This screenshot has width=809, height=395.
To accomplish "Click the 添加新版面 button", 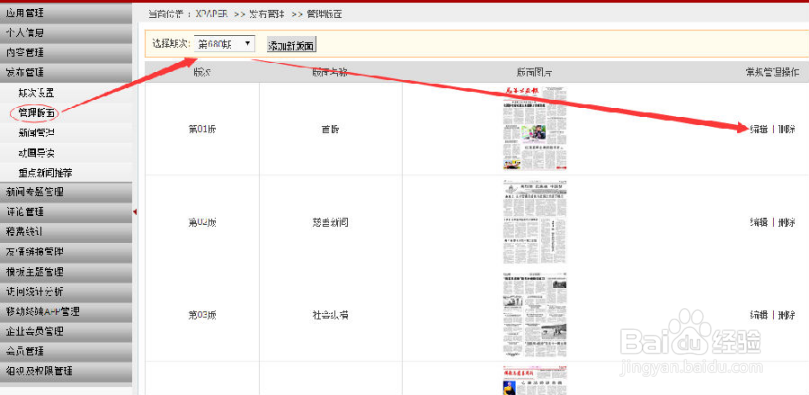I will (292, 45).
